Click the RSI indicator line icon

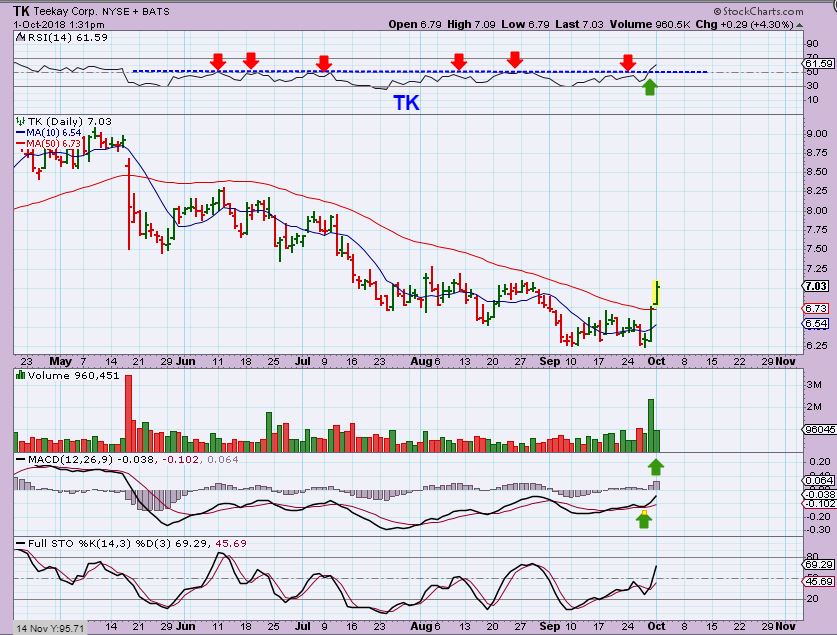20,37
